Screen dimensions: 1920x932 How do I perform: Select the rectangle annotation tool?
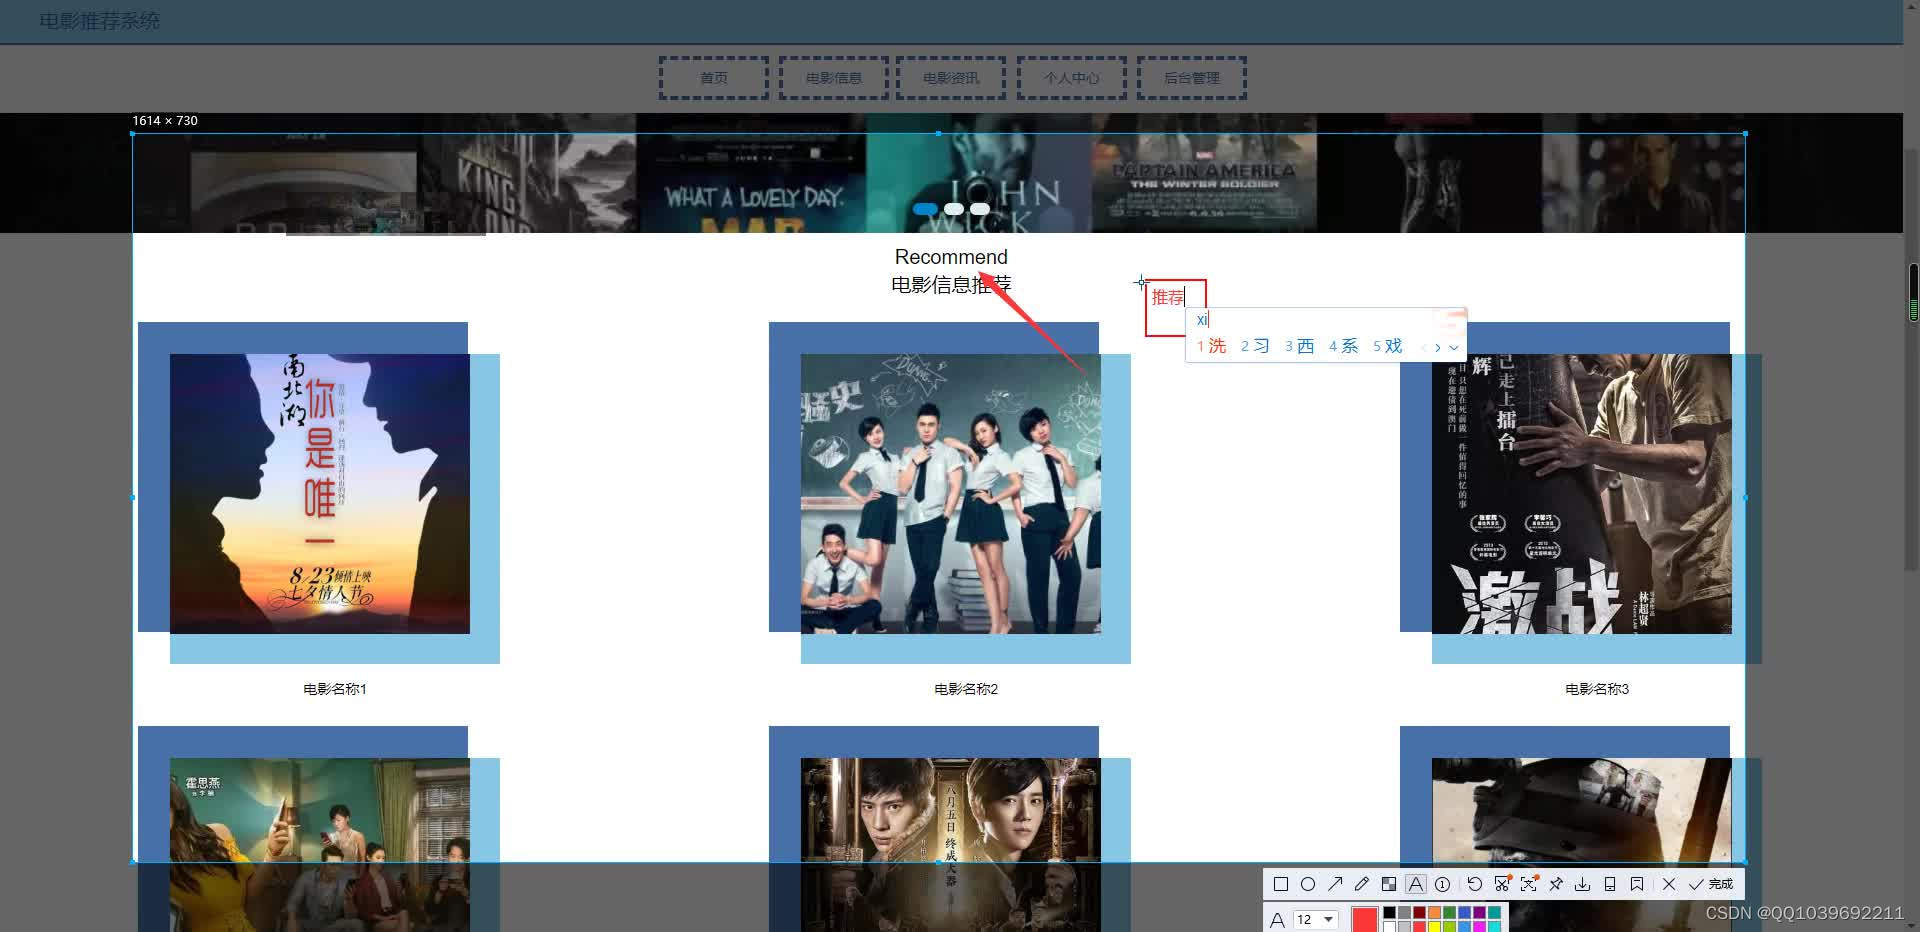[1281, 884]
